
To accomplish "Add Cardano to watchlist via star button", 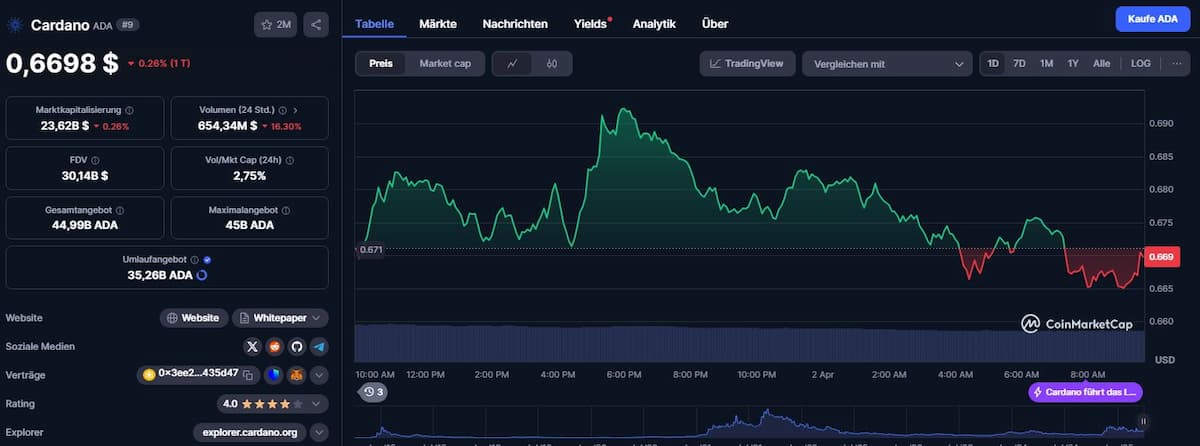I will (275, 24).
